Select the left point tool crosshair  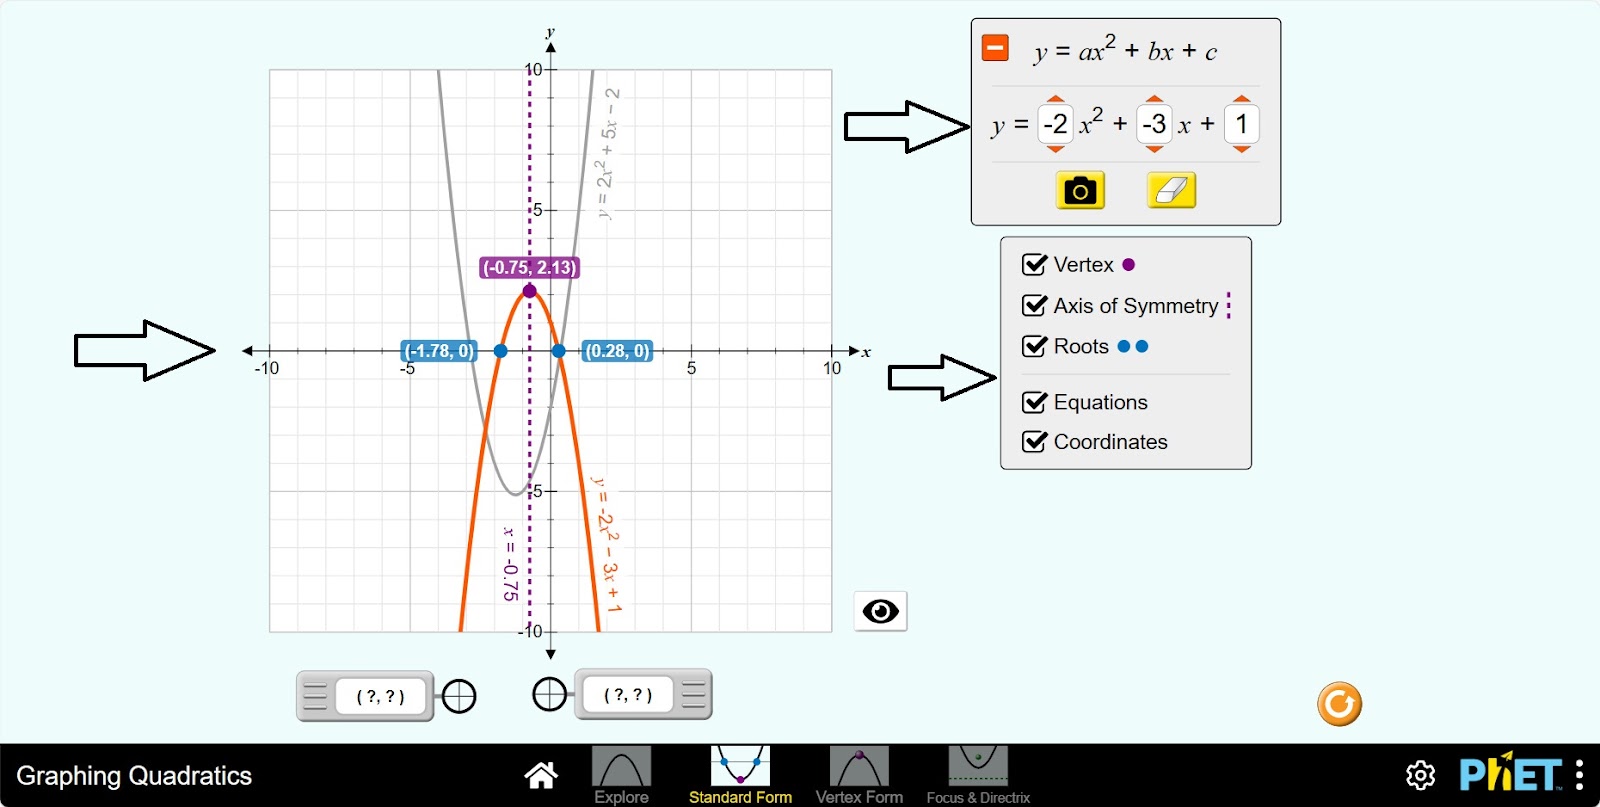[459, 696]
